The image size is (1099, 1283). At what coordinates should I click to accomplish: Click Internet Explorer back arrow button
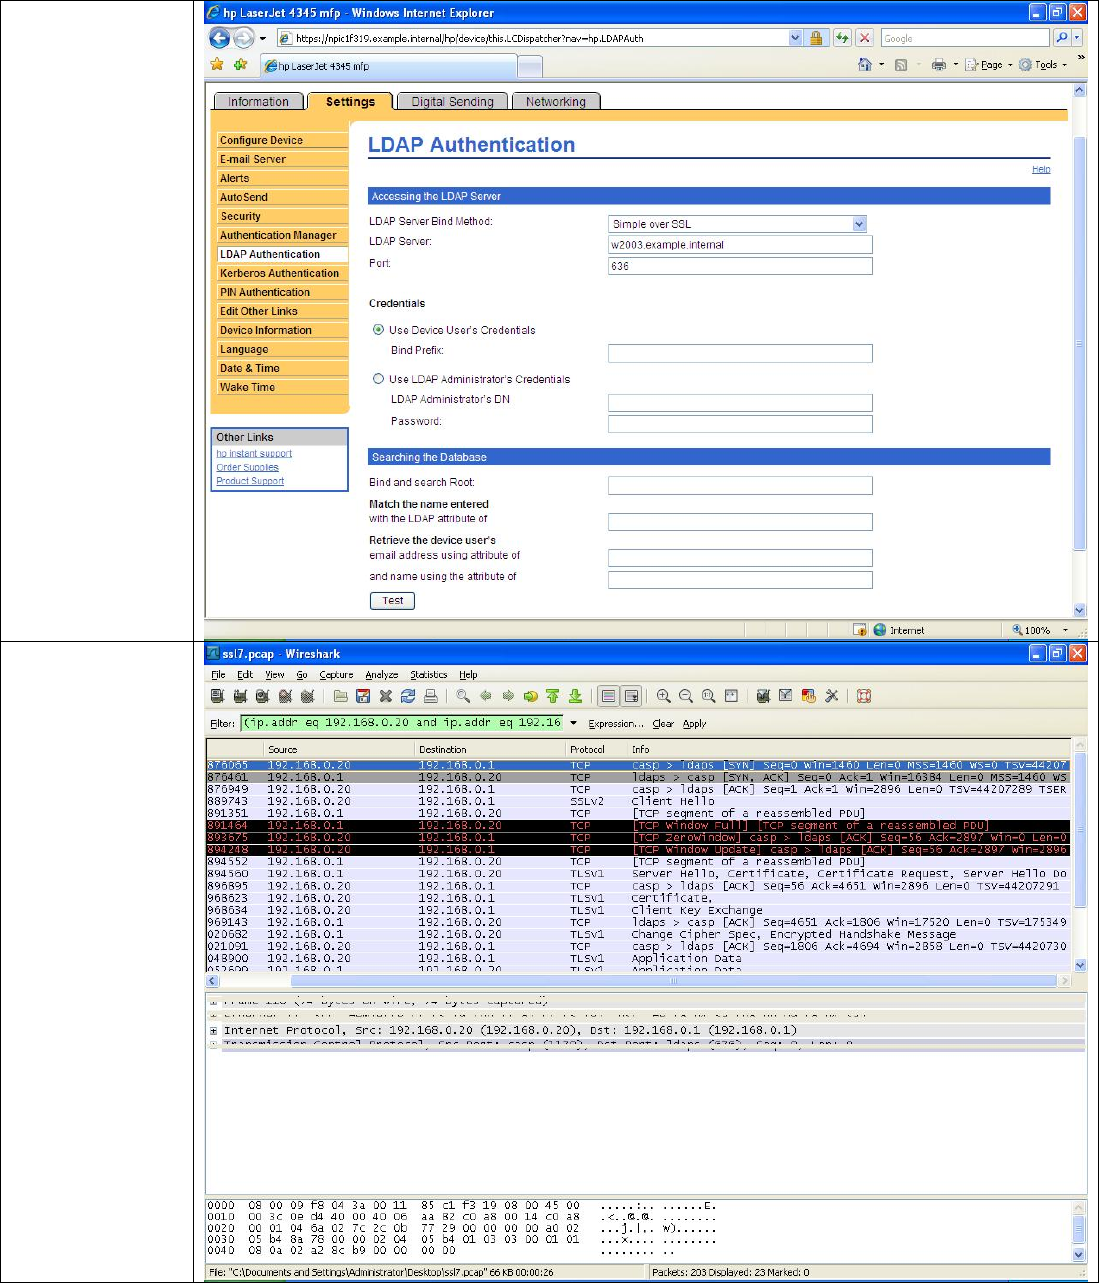[219, 38]
